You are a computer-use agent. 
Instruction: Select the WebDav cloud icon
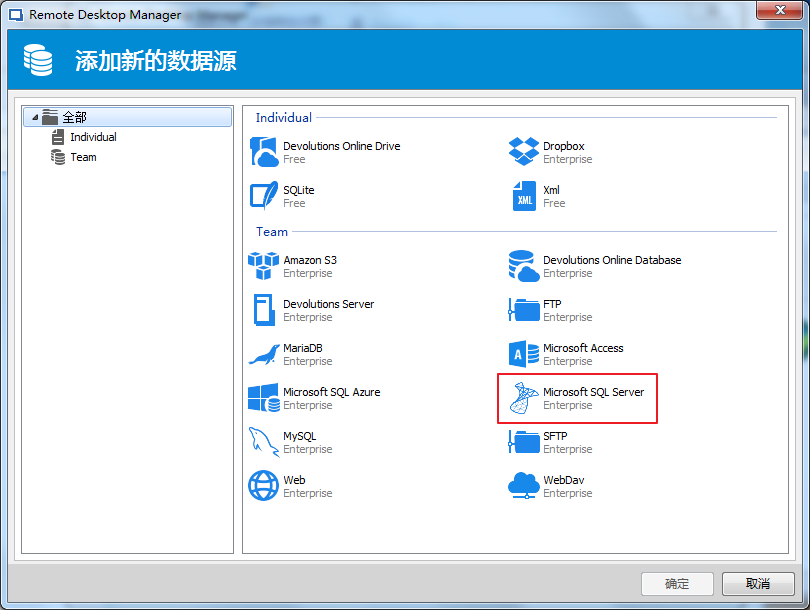click(524, 486)
